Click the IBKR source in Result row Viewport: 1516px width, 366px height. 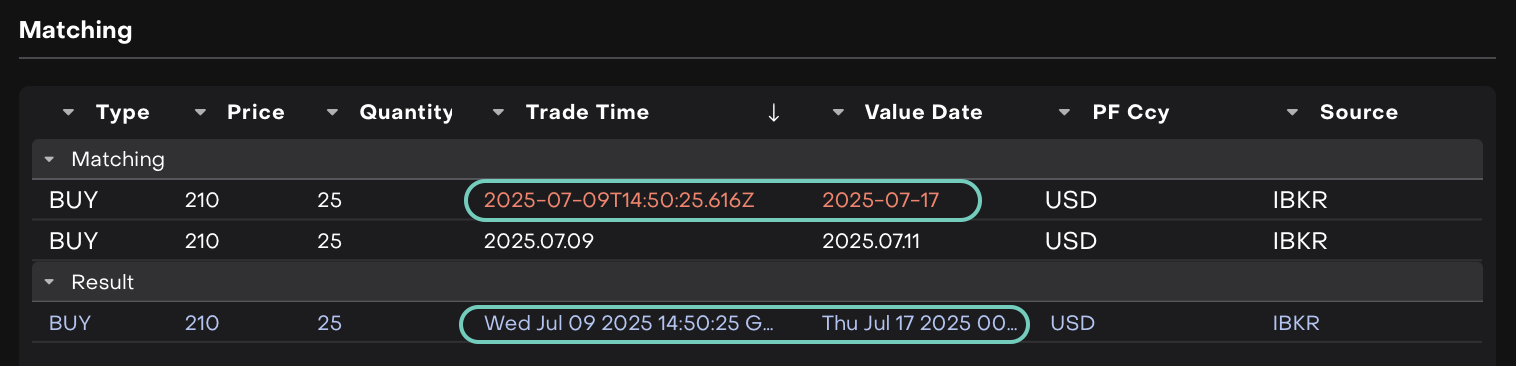point(1296,323)
